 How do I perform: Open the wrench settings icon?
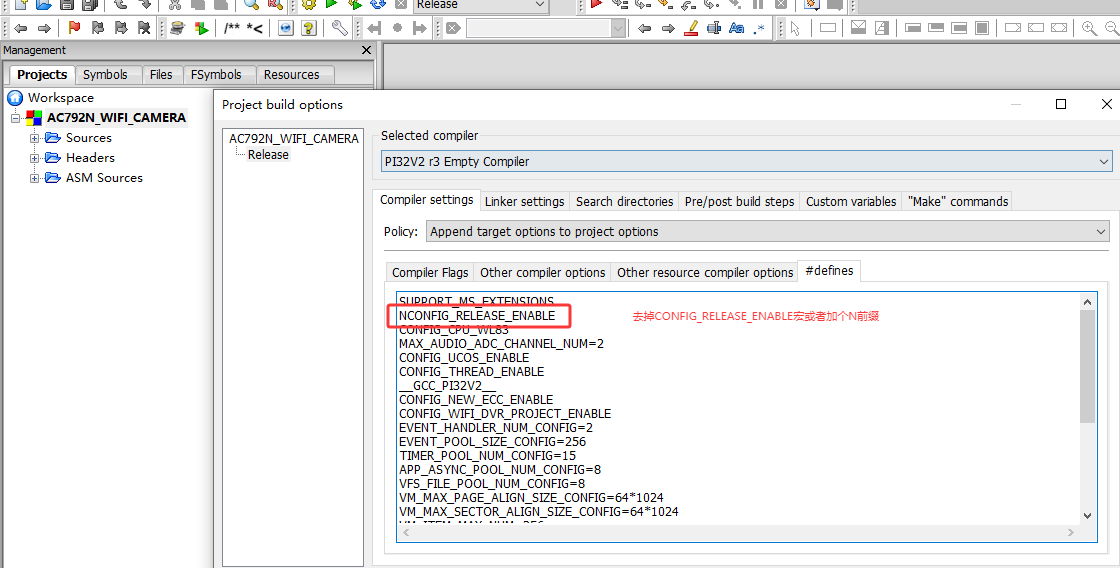point(339,28)
